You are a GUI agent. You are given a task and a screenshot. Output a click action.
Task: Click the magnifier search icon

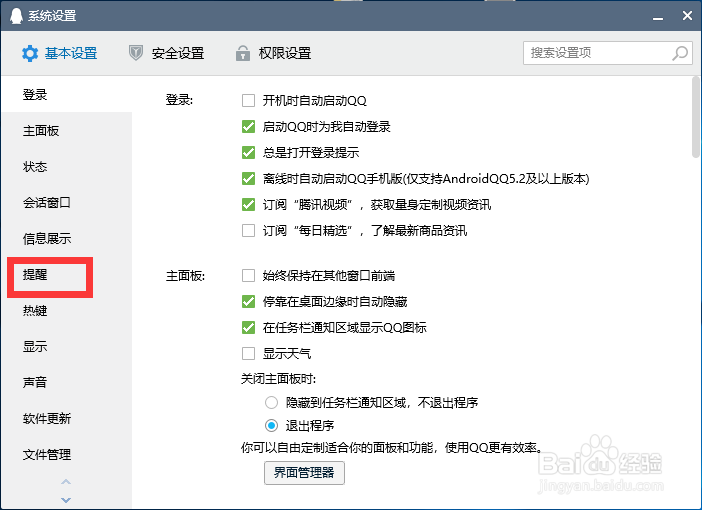tap(680, 53)
